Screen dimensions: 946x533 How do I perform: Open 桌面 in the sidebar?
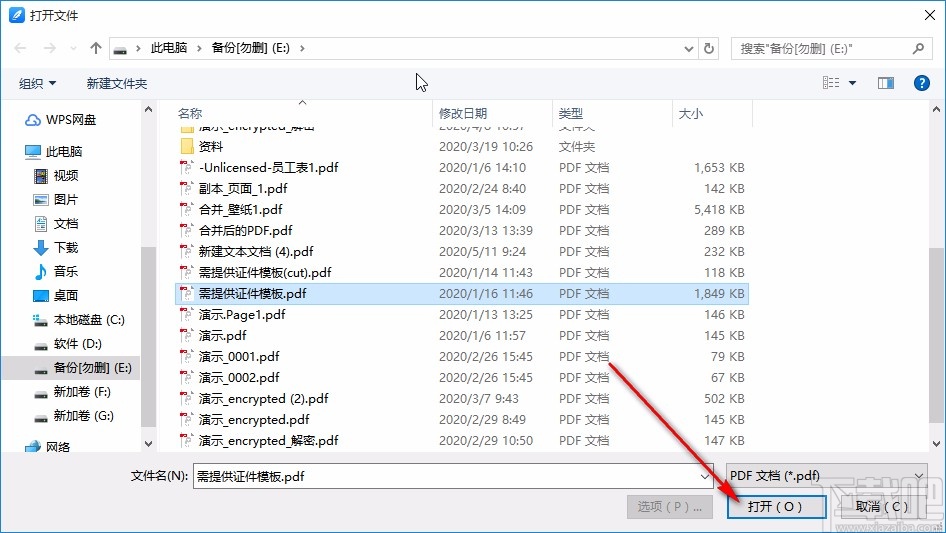click(x=56, y=296)
